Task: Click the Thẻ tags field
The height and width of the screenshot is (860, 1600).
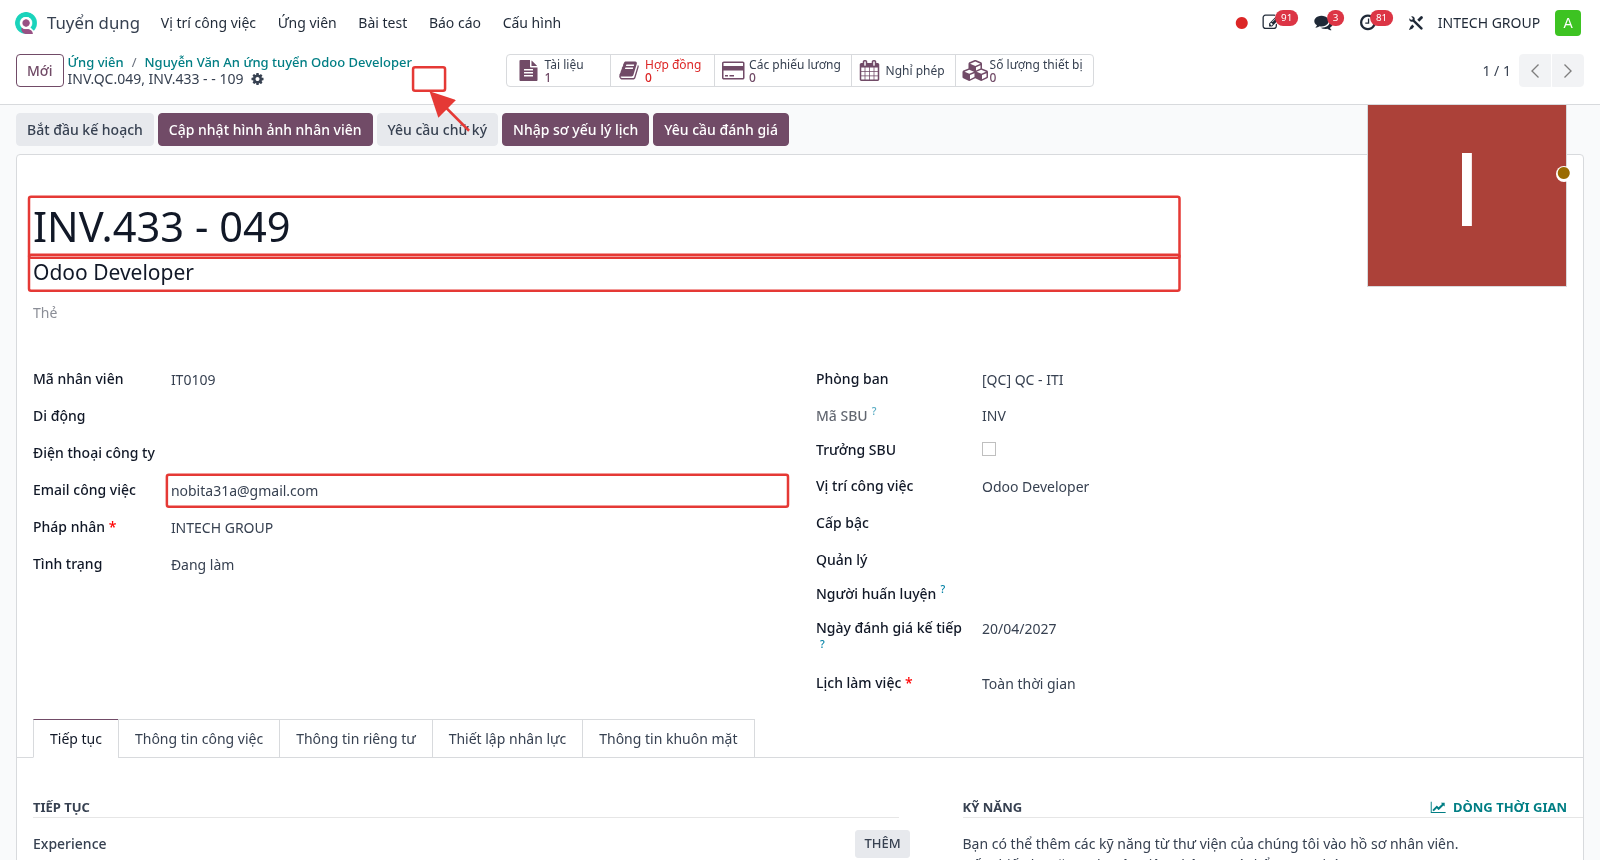Action: 605,313
